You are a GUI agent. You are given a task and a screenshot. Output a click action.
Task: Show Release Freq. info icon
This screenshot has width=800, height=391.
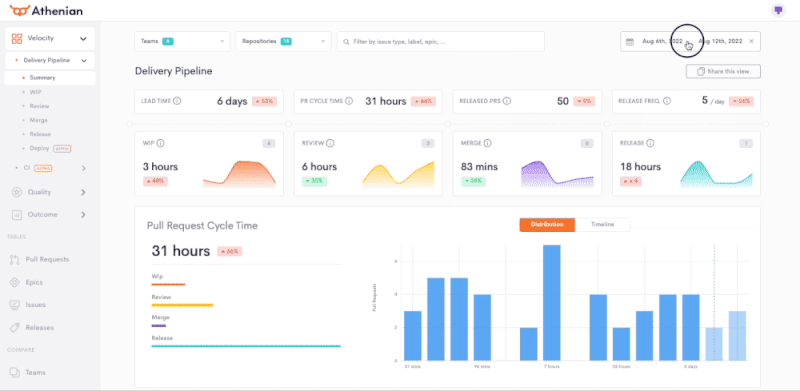click(x=667, y=101)
